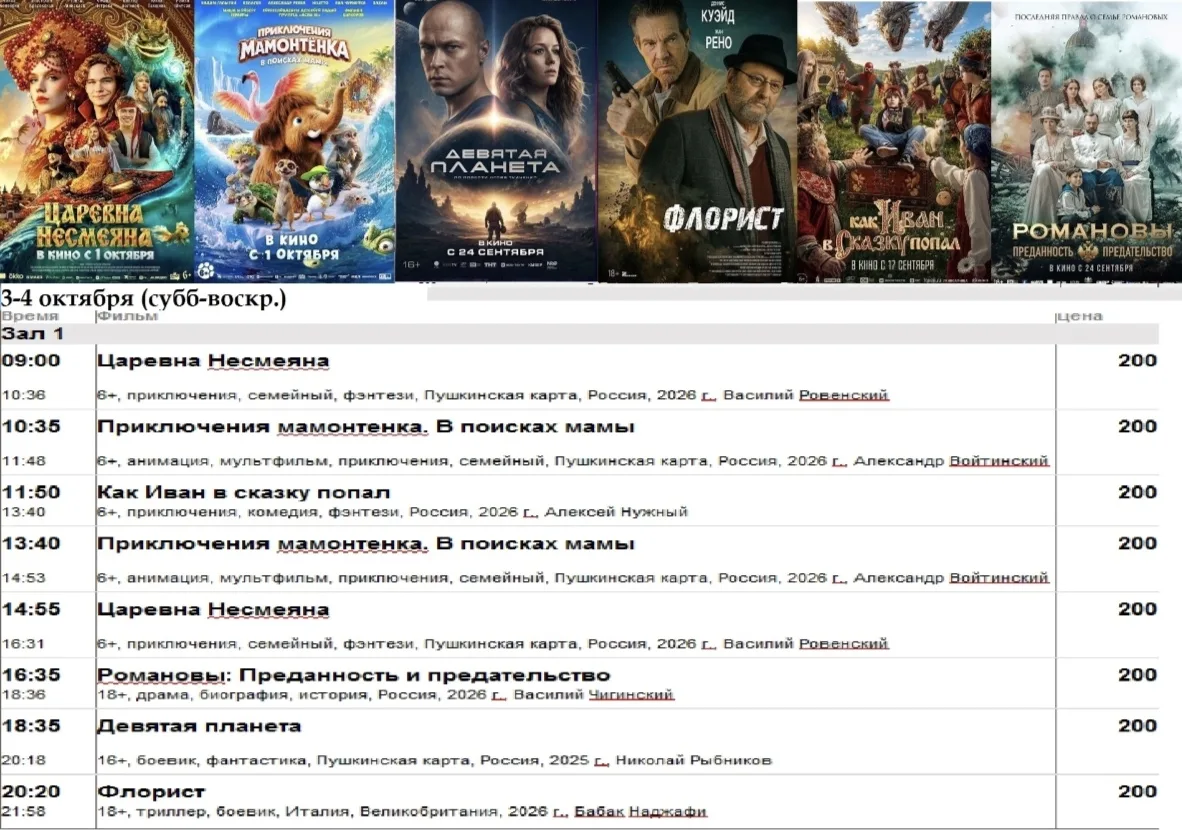The height and width of the screenshot is (830, 1182).
Task: Open Романовы: Преданность и предательство title
Action: [x=354, y=675]
